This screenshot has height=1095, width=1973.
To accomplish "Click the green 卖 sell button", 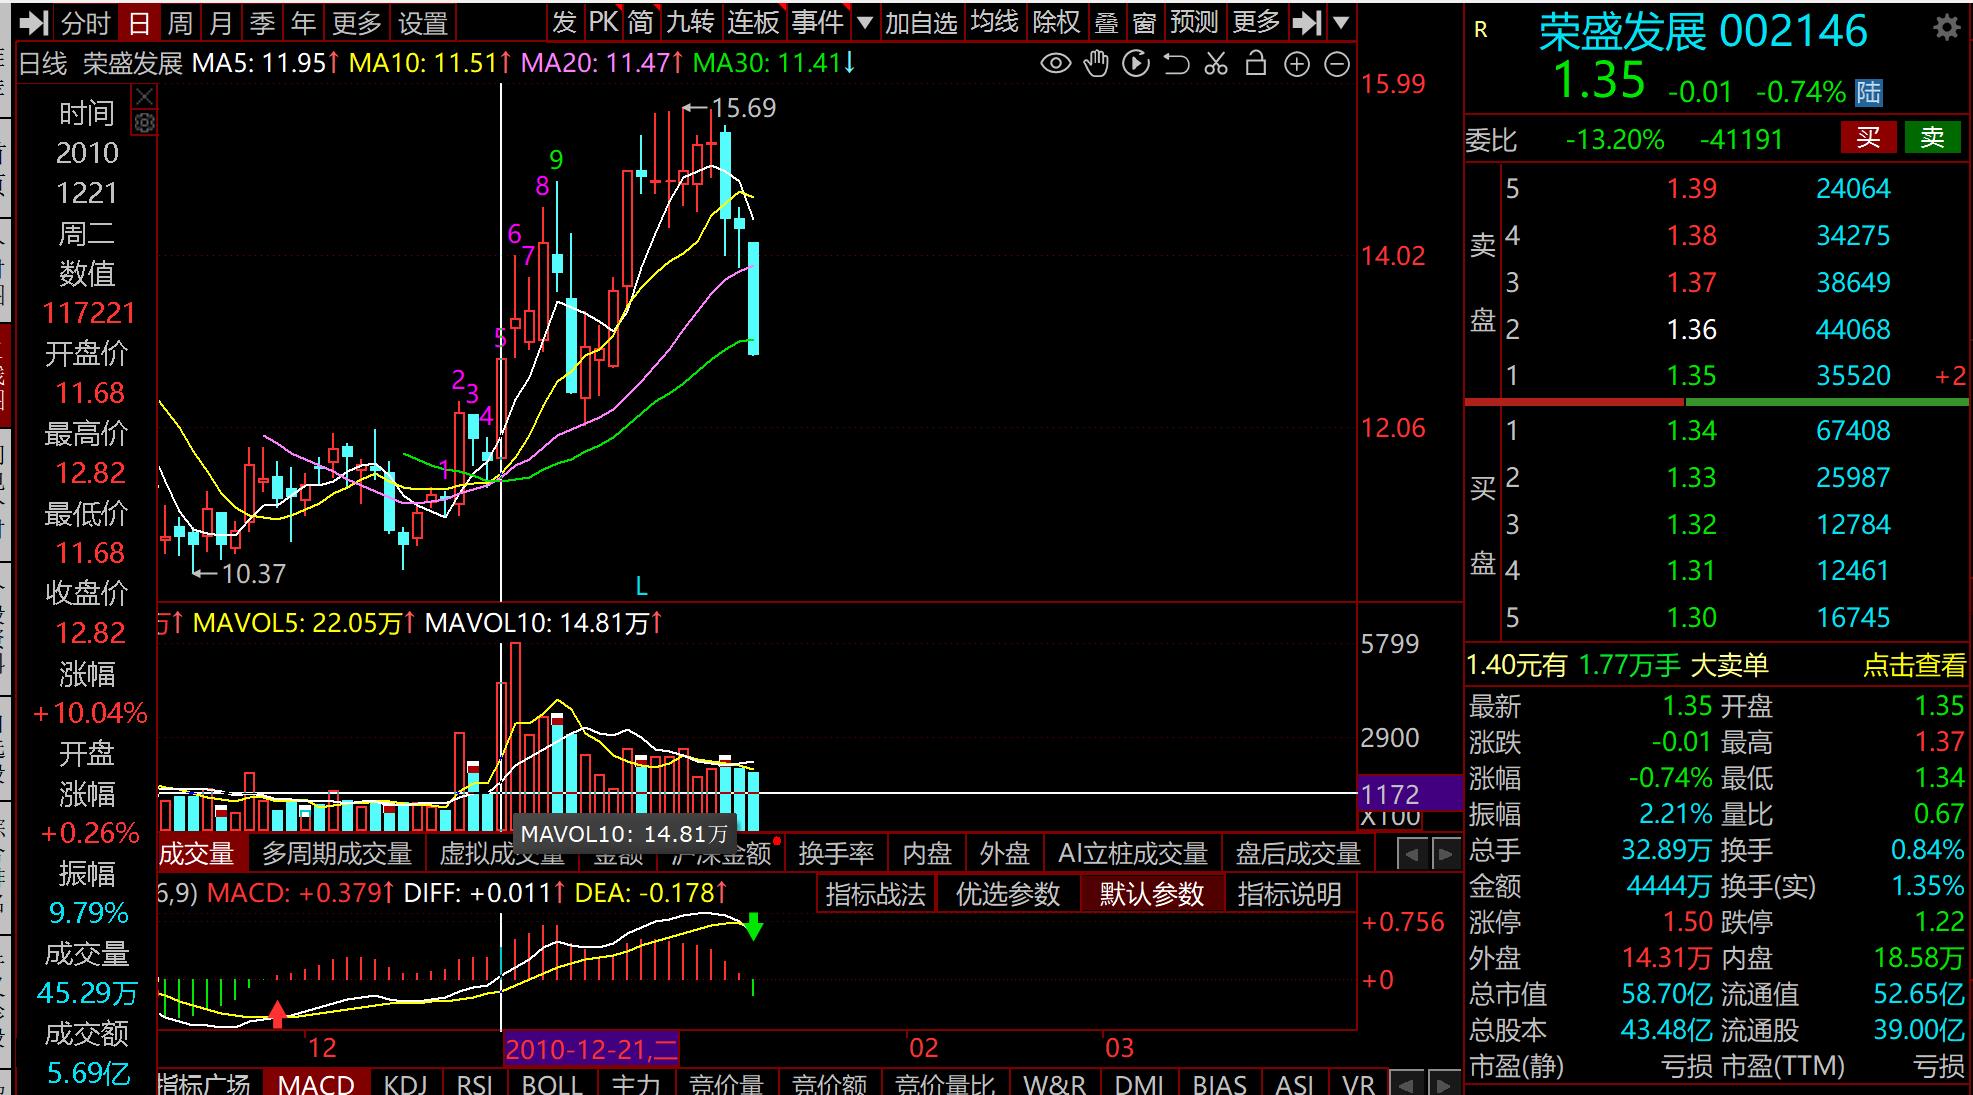I will pos(1932,138).
